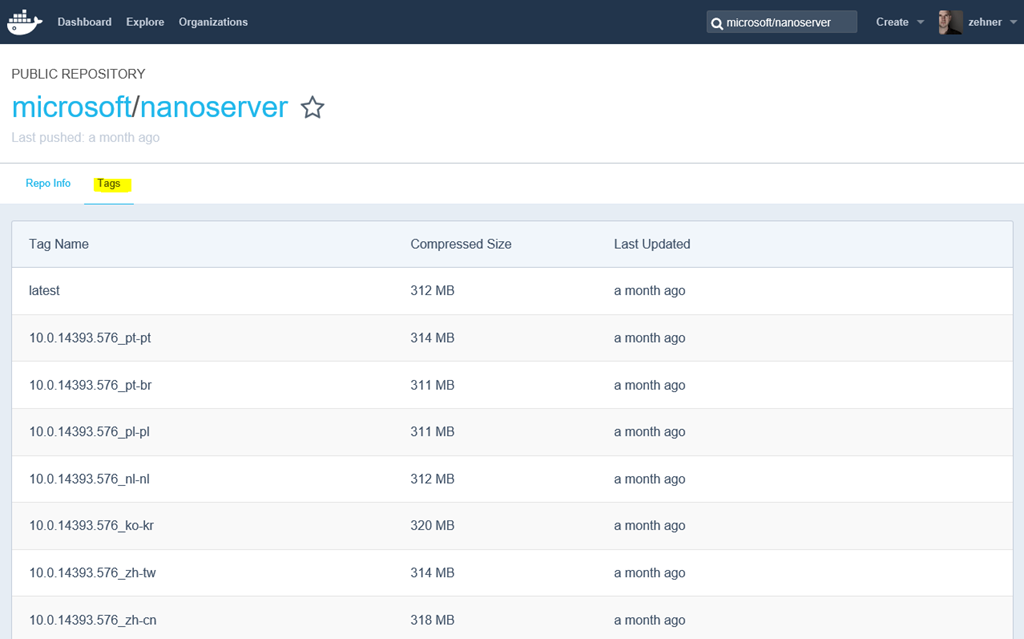Open the zehner account dropdown arrow
This screenshot has width=1024, height=639.
tap(1013, 22)
